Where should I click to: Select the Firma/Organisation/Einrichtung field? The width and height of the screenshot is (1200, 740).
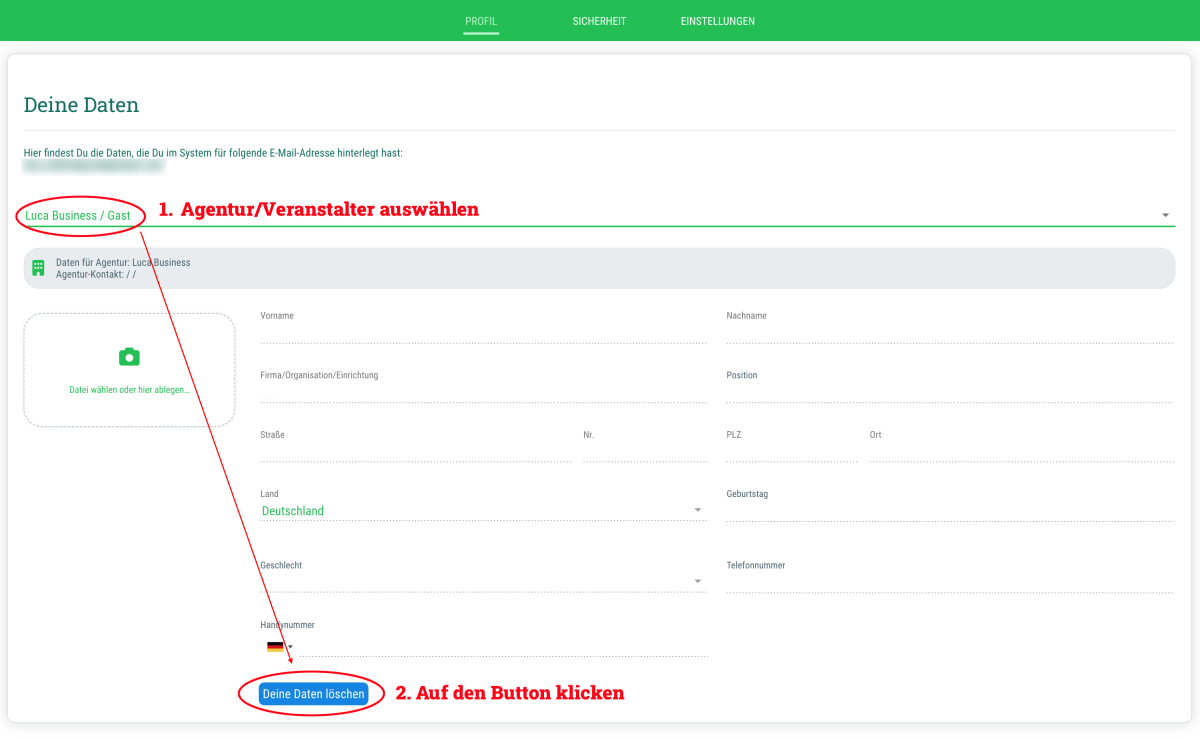pos(483,393)
